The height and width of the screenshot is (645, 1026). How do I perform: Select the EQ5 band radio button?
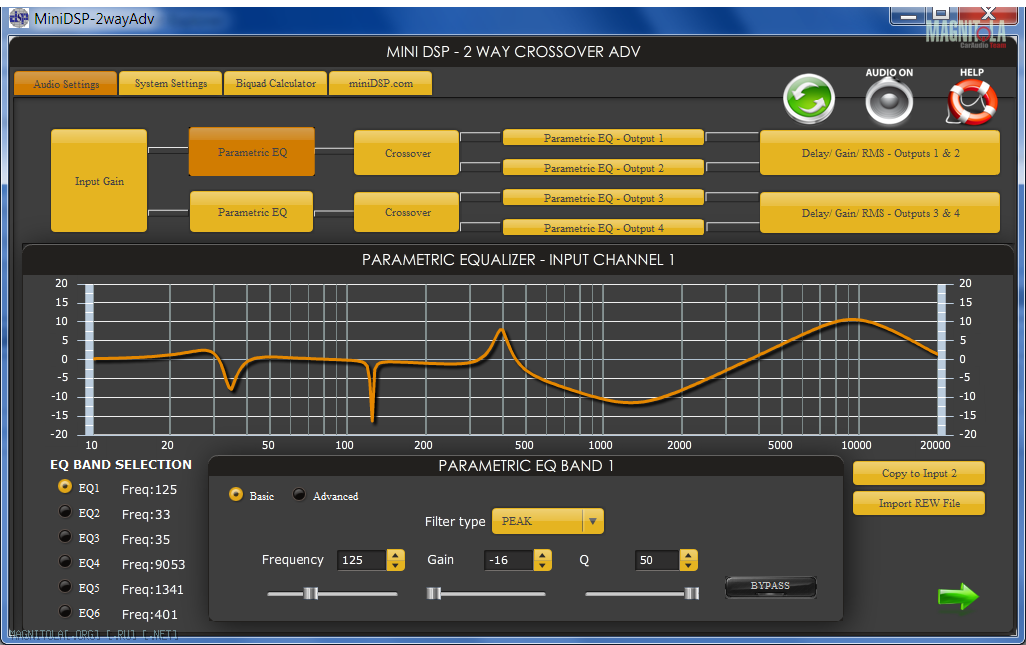pyautogui.click(x=65, y=585)
